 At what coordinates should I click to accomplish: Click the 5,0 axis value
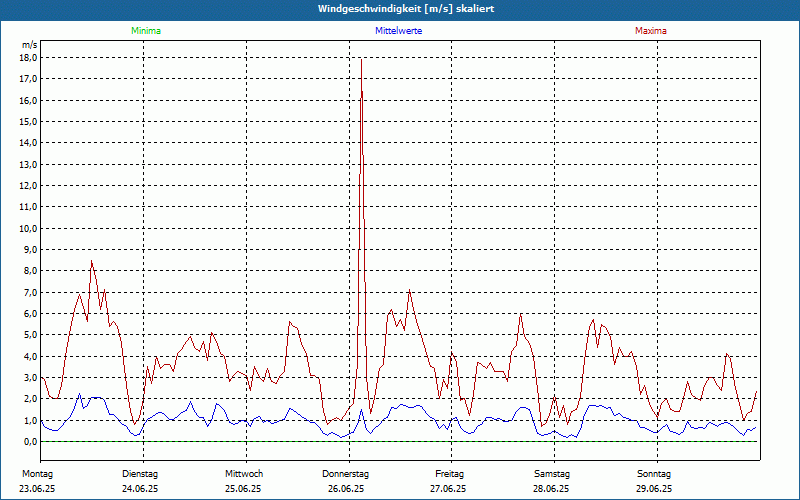pos(31,335)
